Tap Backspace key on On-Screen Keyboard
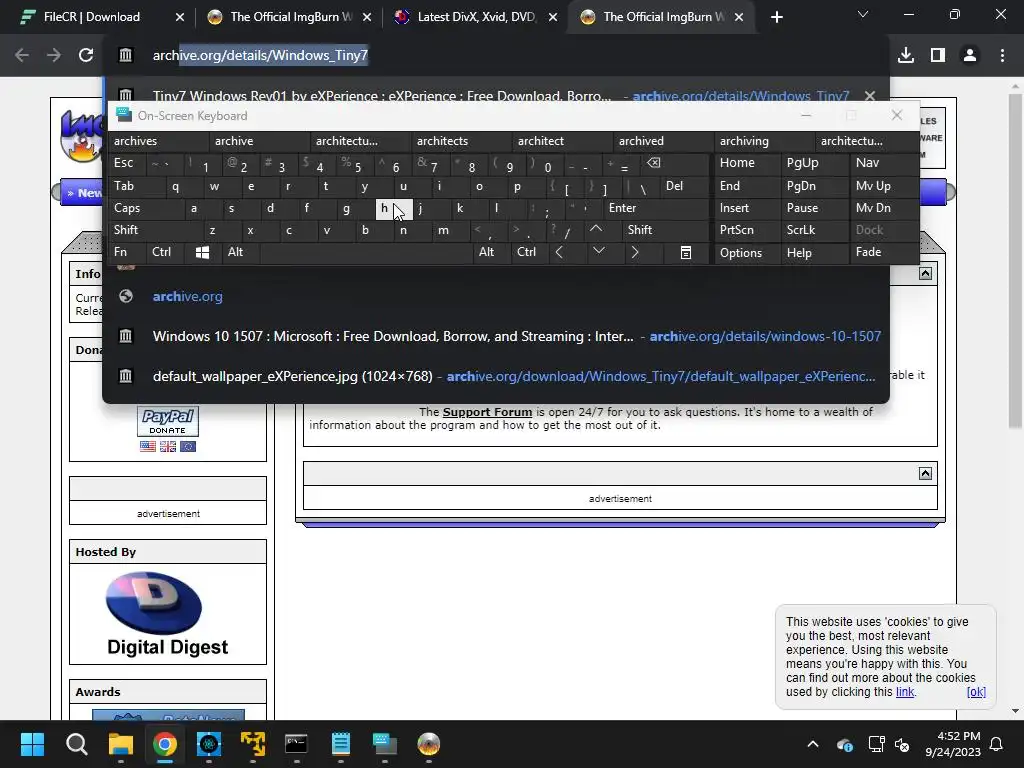 pos(676,163)
